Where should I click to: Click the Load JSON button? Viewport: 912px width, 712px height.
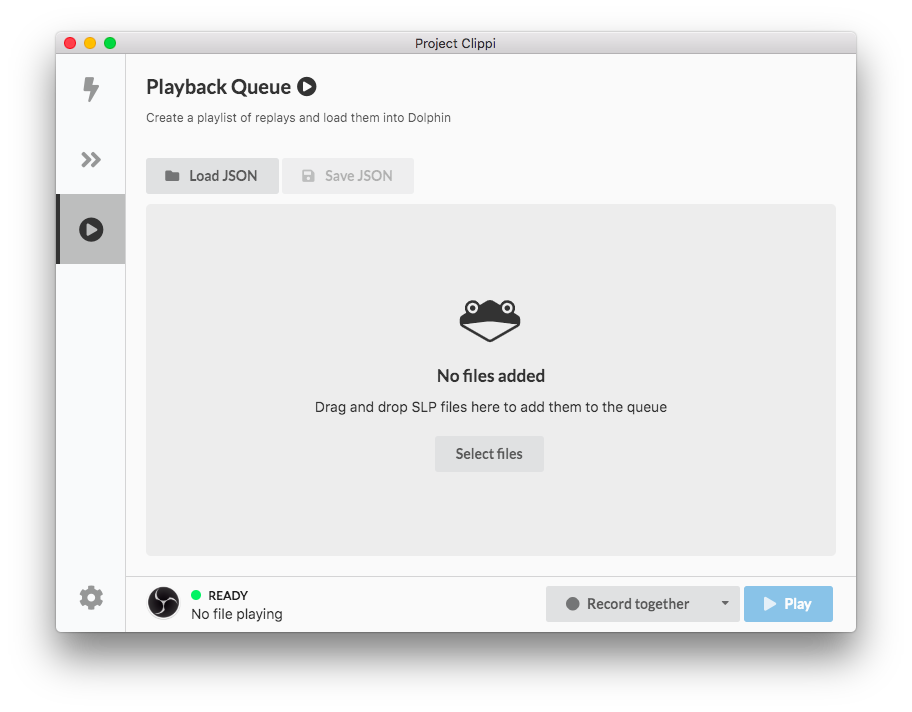tap(212, 176)
